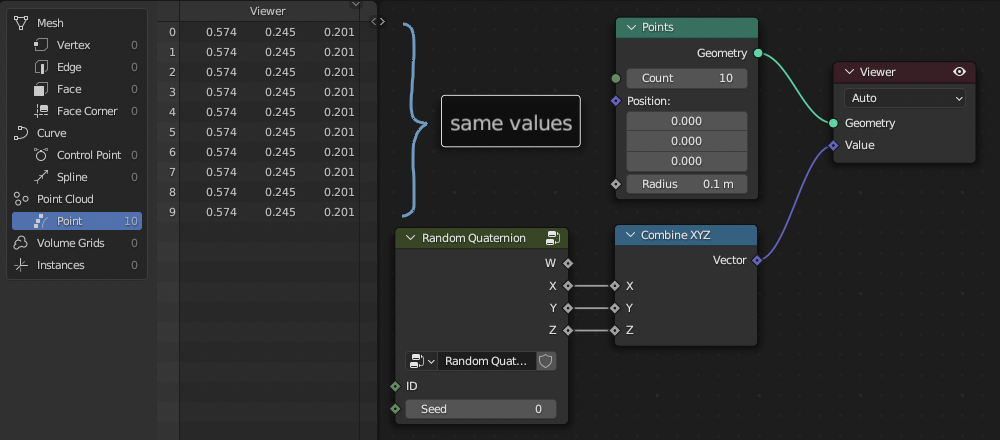Select the Edge domain in spreadsheet
Viewport: 1000px width, 440px height.
click(x=69, y=67)
